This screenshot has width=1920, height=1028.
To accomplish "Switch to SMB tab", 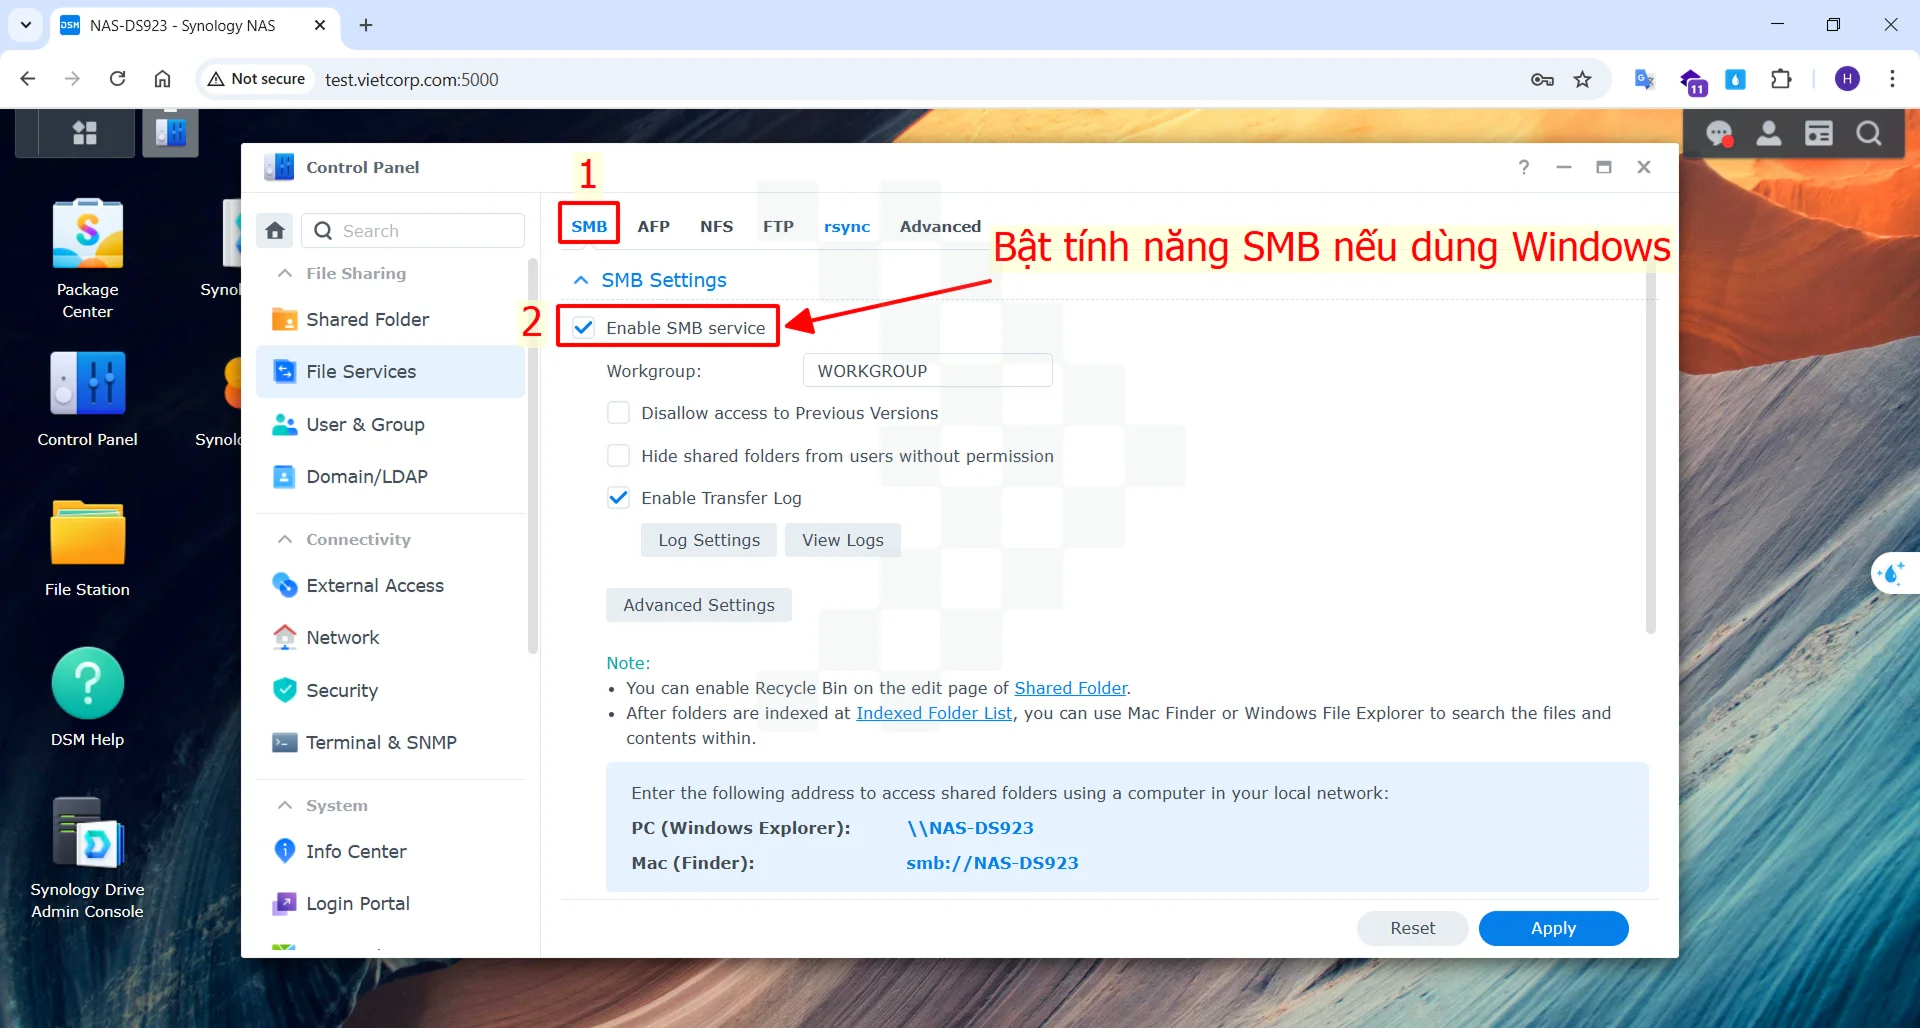I will coord(589,226).
